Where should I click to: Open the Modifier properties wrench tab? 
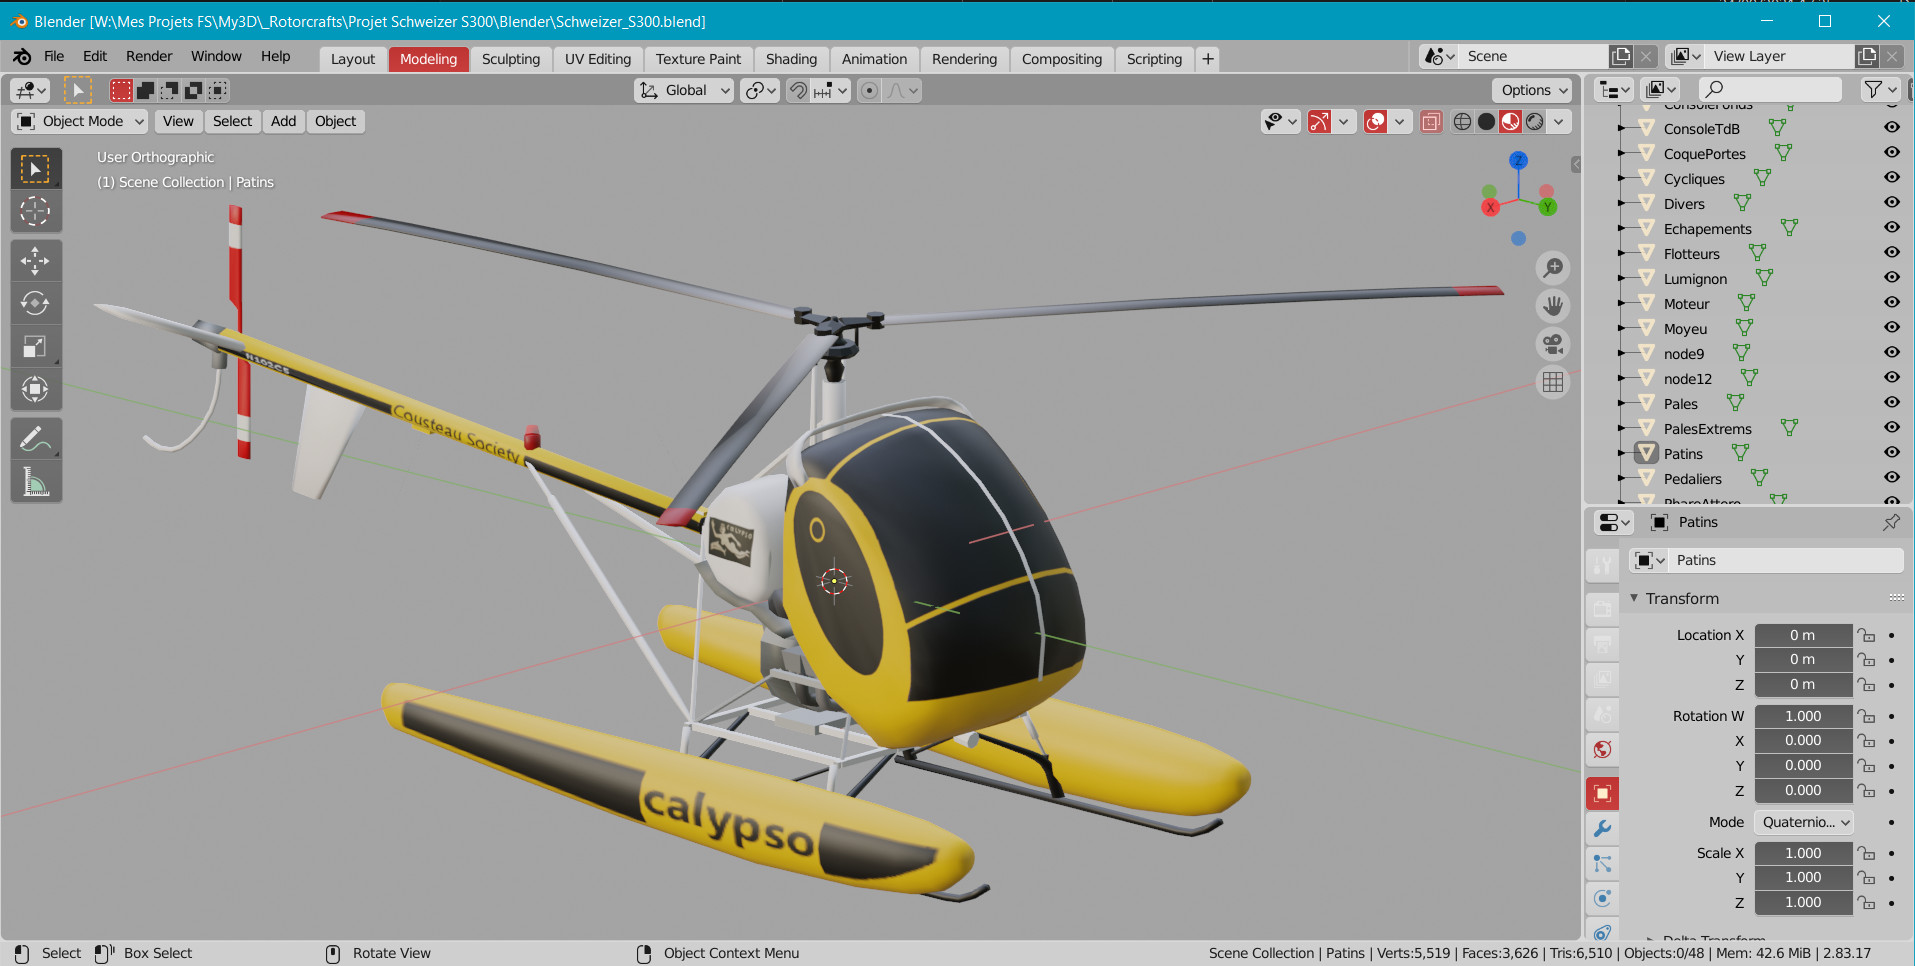pyautogui.click(x=1603, y=829)
